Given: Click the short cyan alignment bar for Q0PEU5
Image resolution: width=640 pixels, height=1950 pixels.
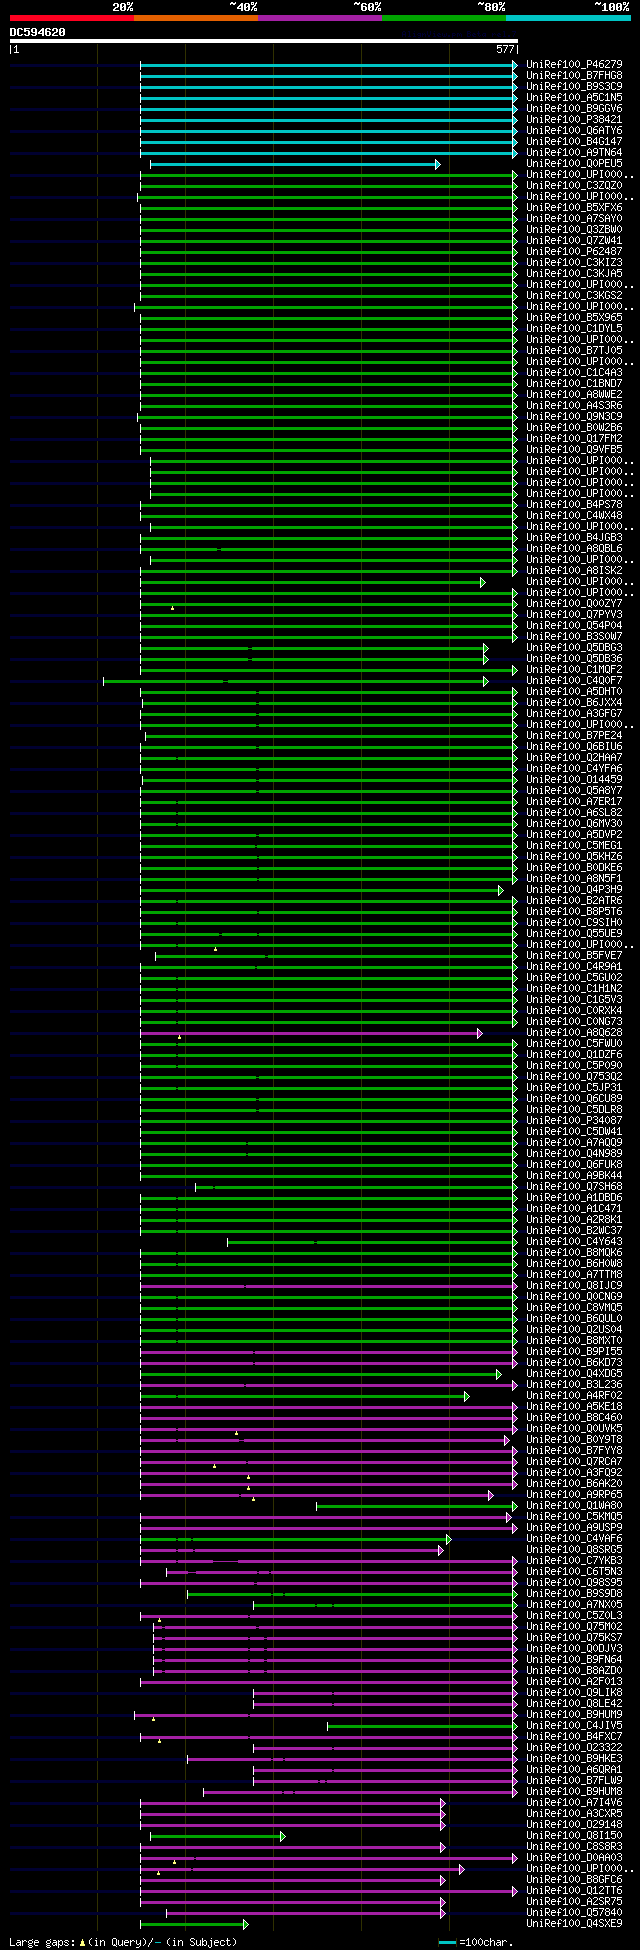Looking at the screenshot, I should [295, 164].
